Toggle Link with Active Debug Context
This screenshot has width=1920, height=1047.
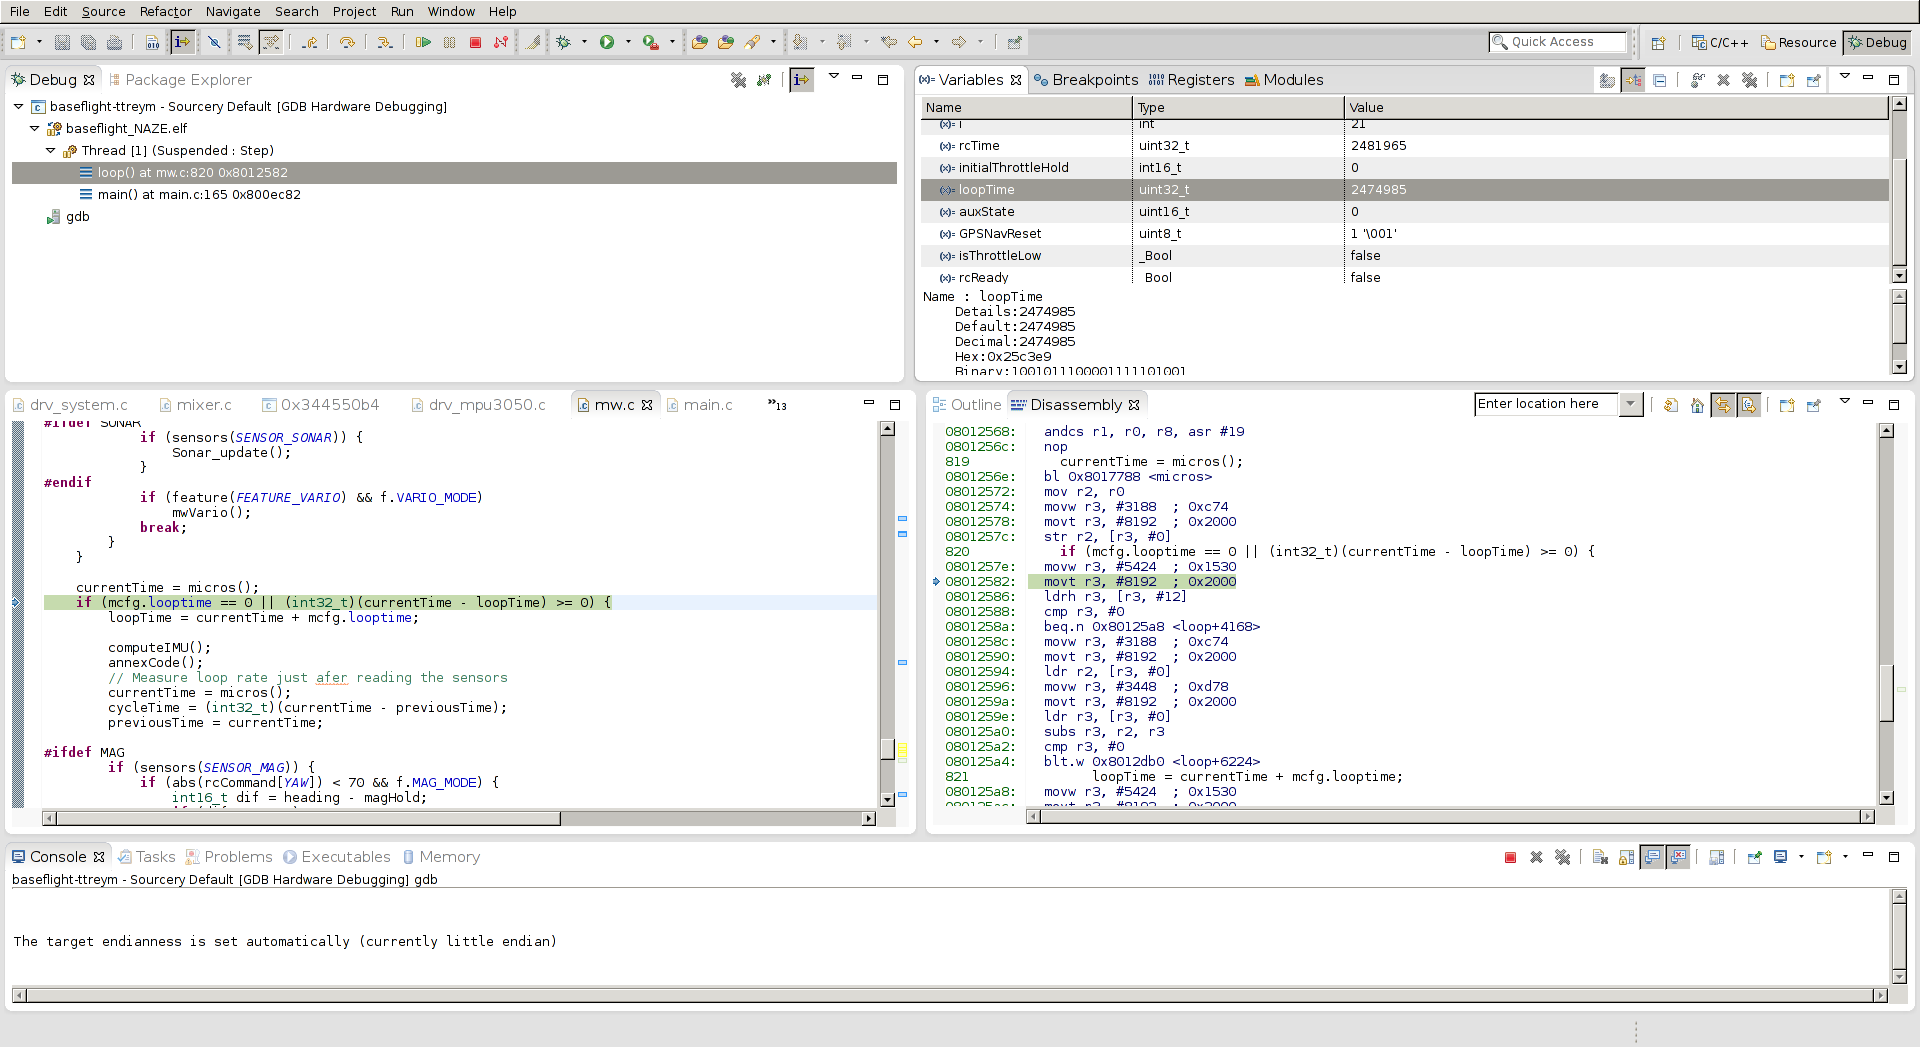click(x=1722, y=405)
